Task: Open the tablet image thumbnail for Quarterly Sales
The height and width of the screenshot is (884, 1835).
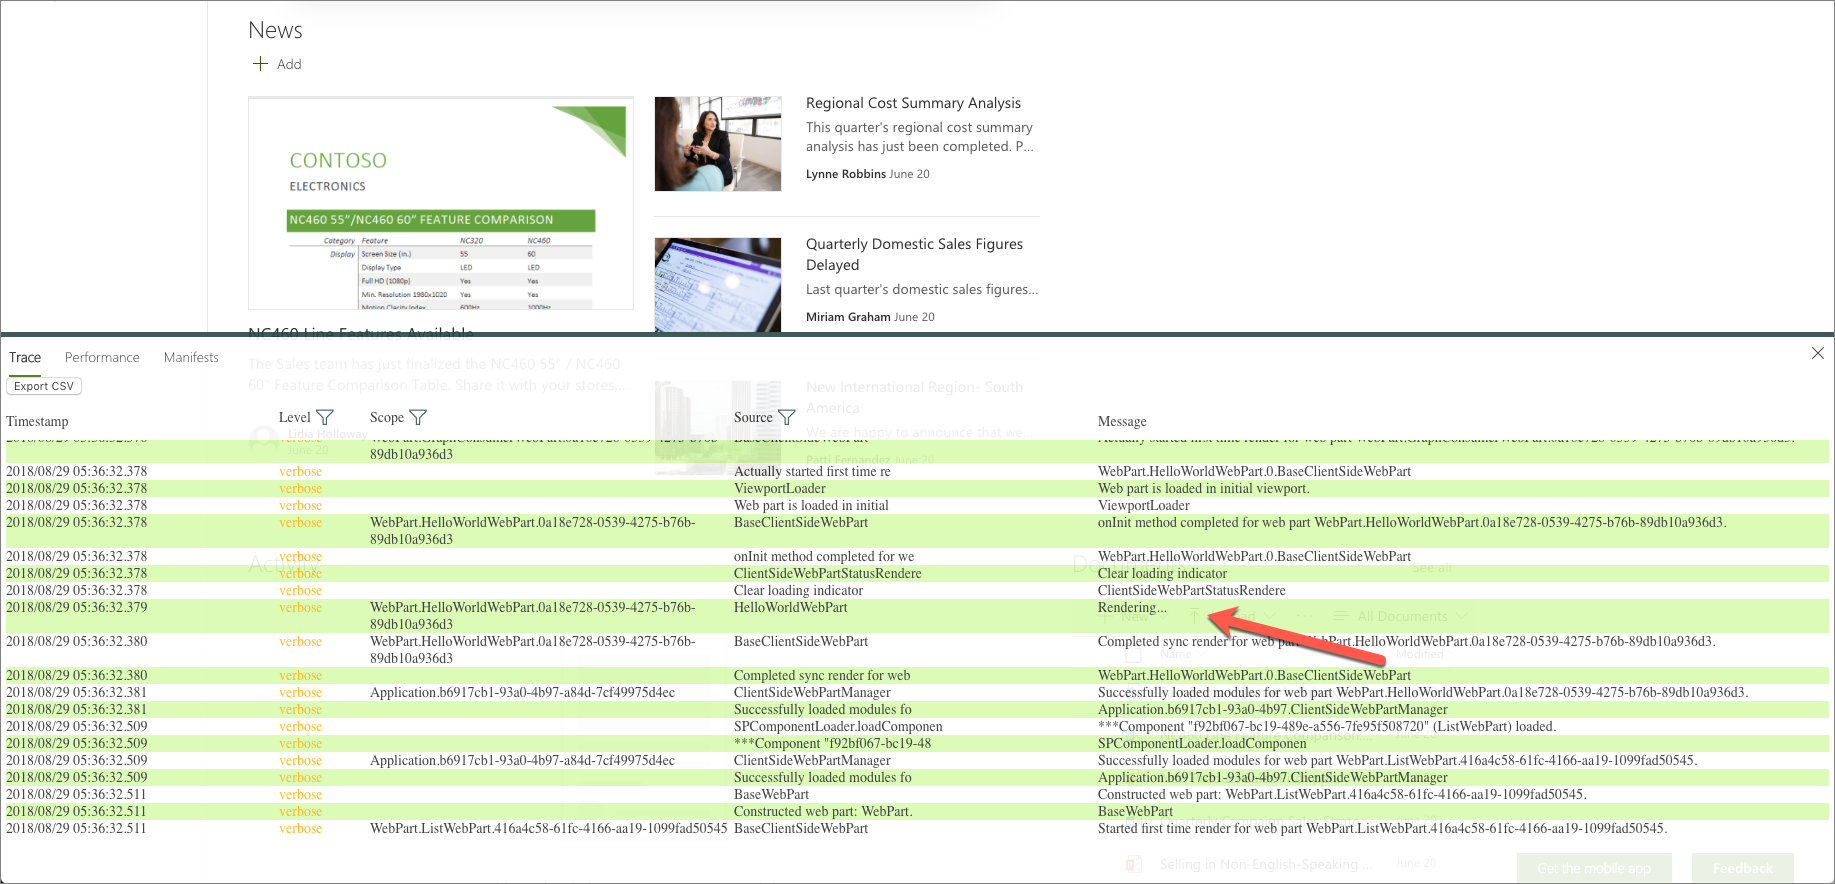Action: 718,285
